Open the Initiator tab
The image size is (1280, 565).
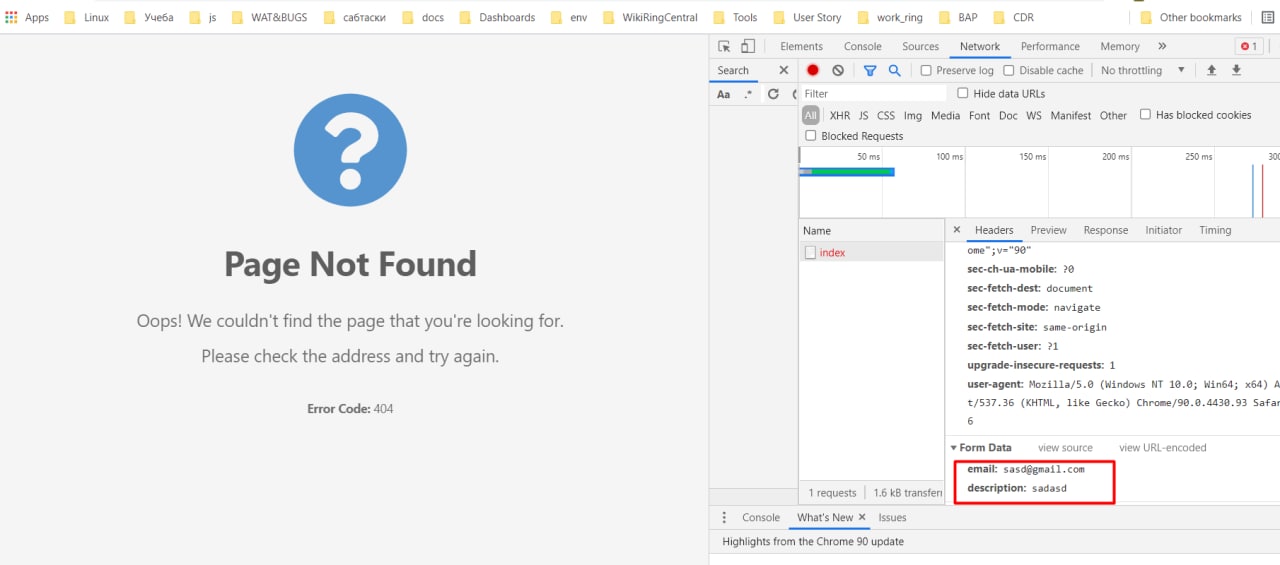(1163, 230)
